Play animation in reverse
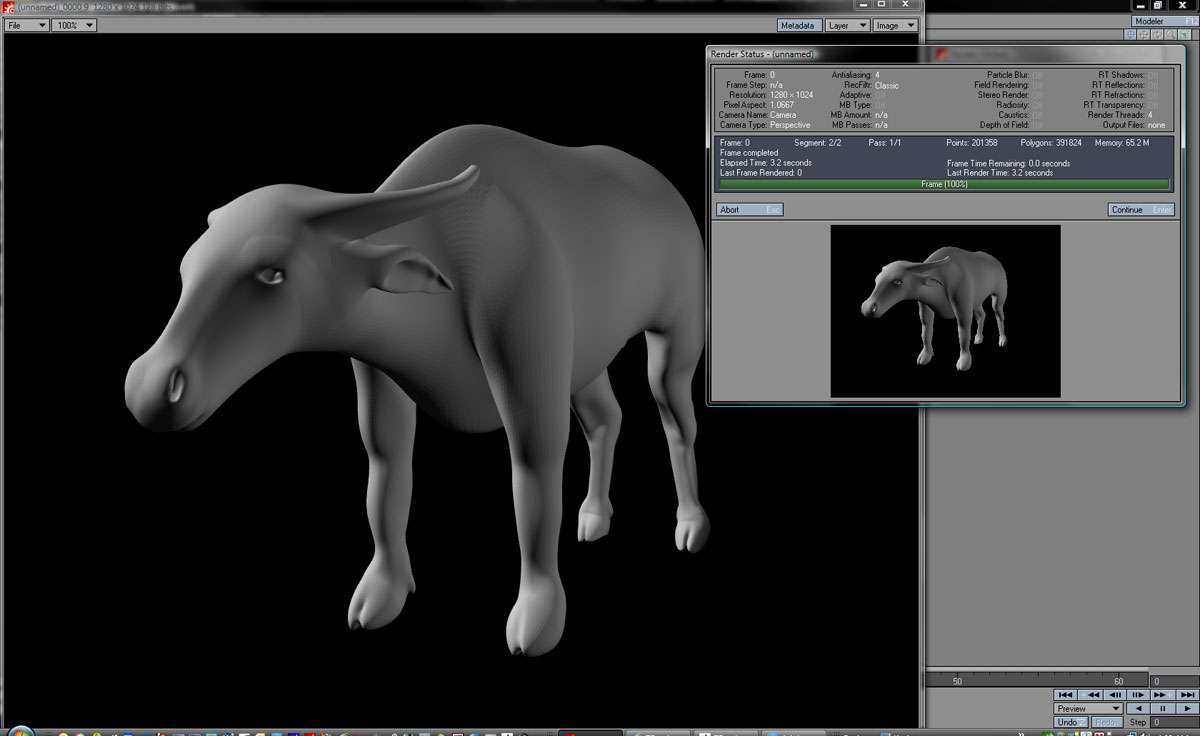1200x736 pixels. pyautogui.click(x=1138, y=708)
